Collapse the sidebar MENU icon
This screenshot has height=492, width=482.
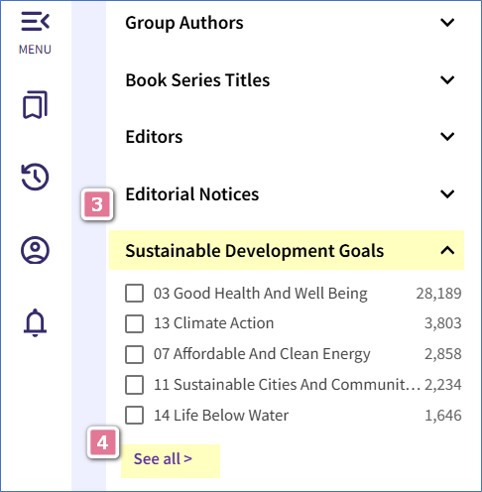pyautogui.click(x=35, y=22)
